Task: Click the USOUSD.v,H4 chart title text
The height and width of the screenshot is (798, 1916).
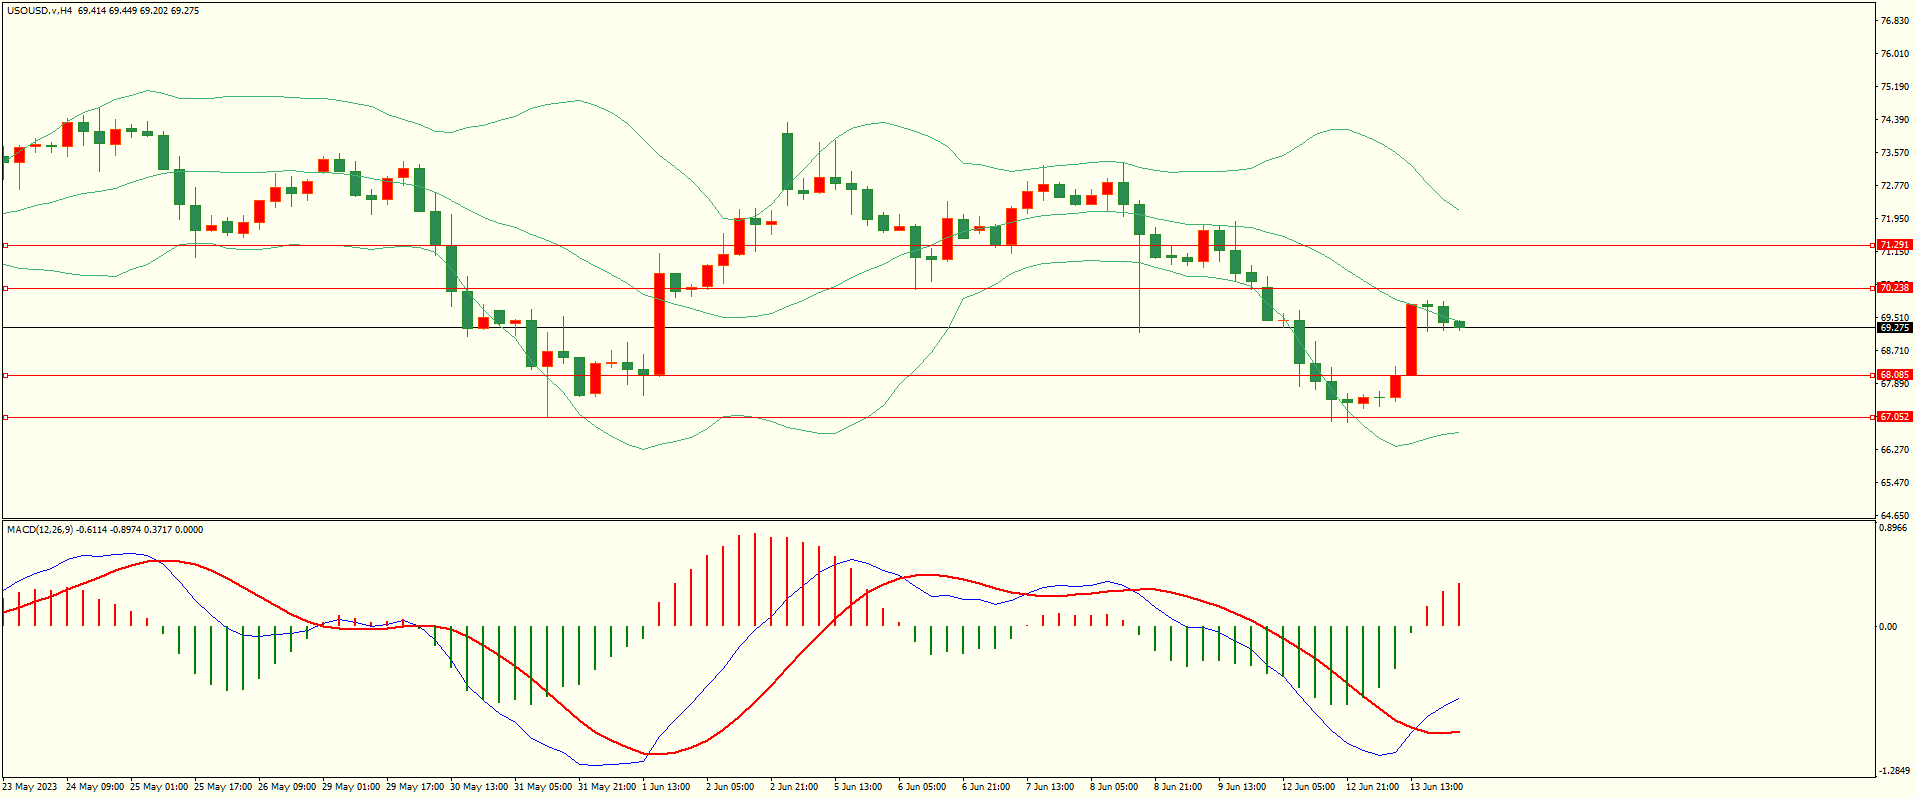Action: (40, 11)
